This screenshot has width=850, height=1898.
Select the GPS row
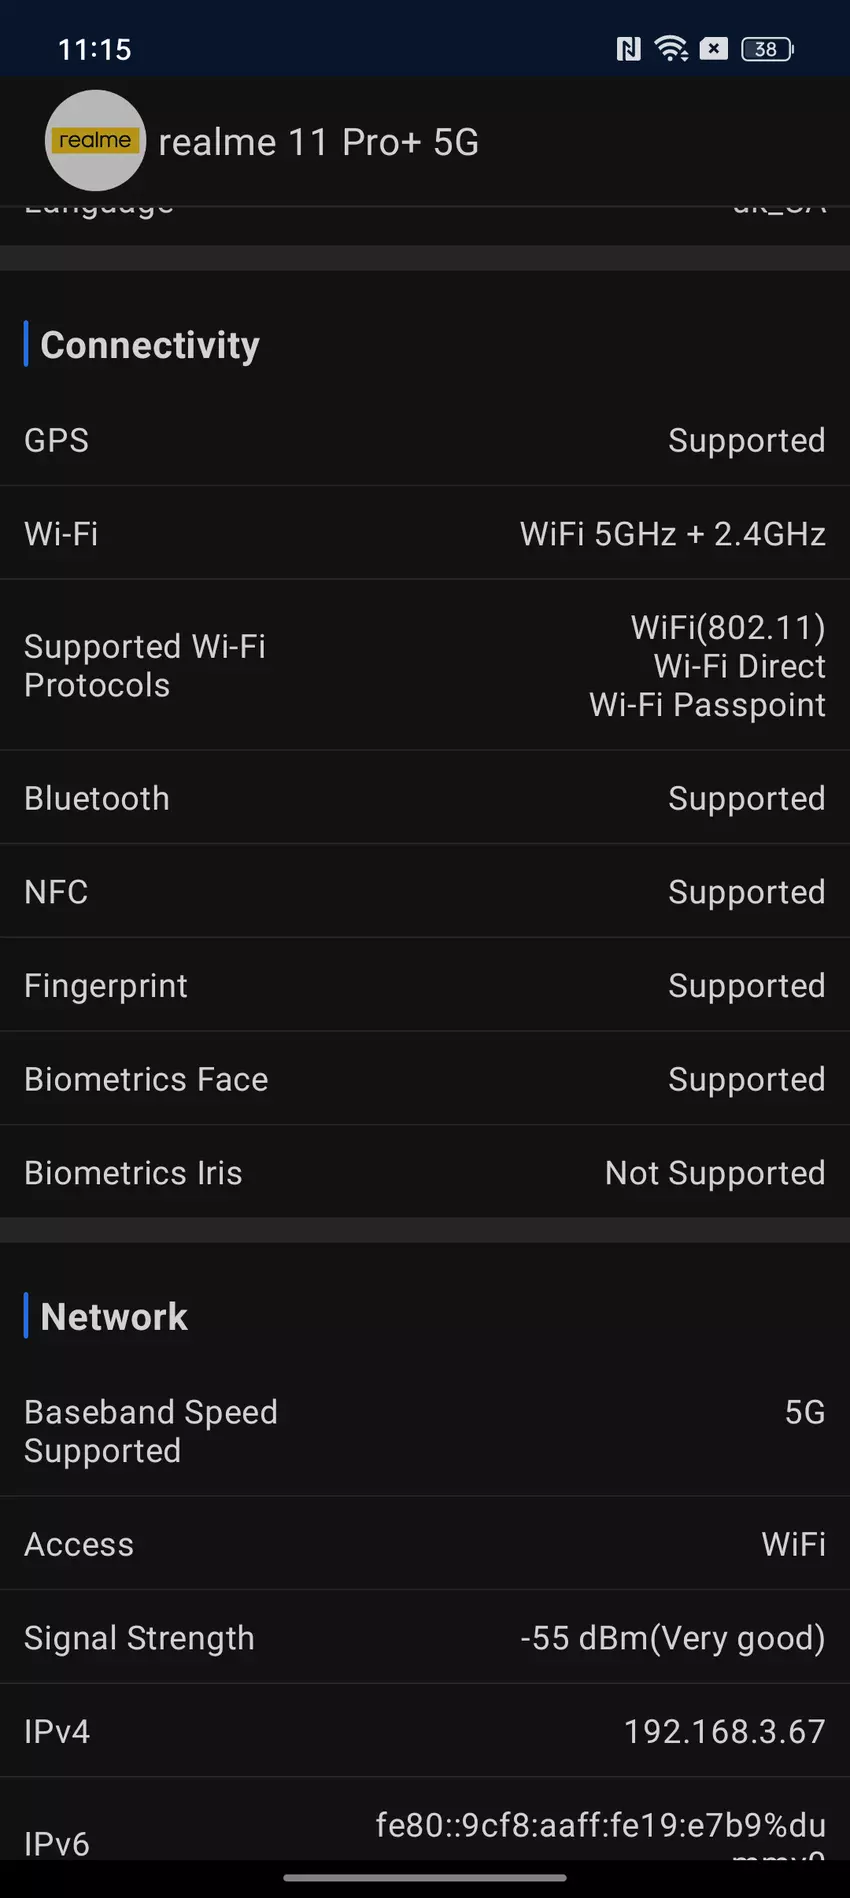click(425, 440)
